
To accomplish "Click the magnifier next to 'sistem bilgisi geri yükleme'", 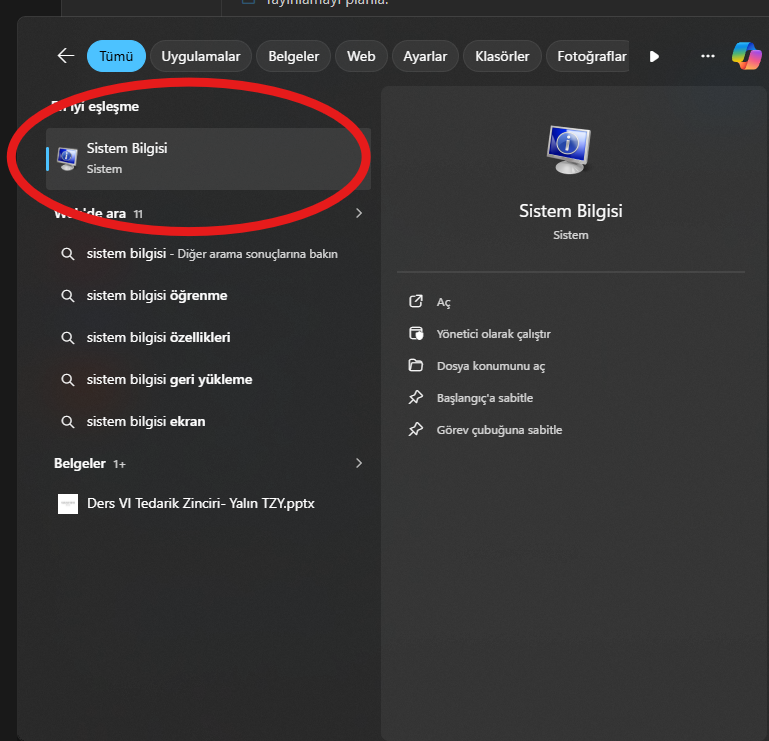I will [68, 380].
